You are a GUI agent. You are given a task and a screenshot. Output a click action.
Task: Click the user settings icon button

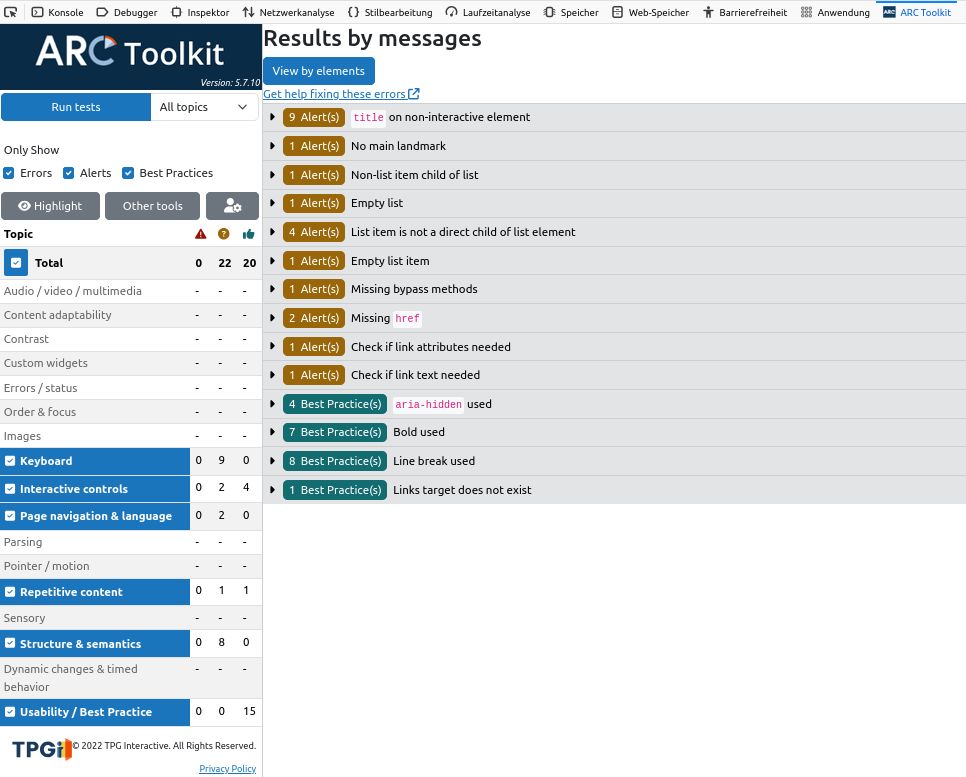[x=232, y=206]
